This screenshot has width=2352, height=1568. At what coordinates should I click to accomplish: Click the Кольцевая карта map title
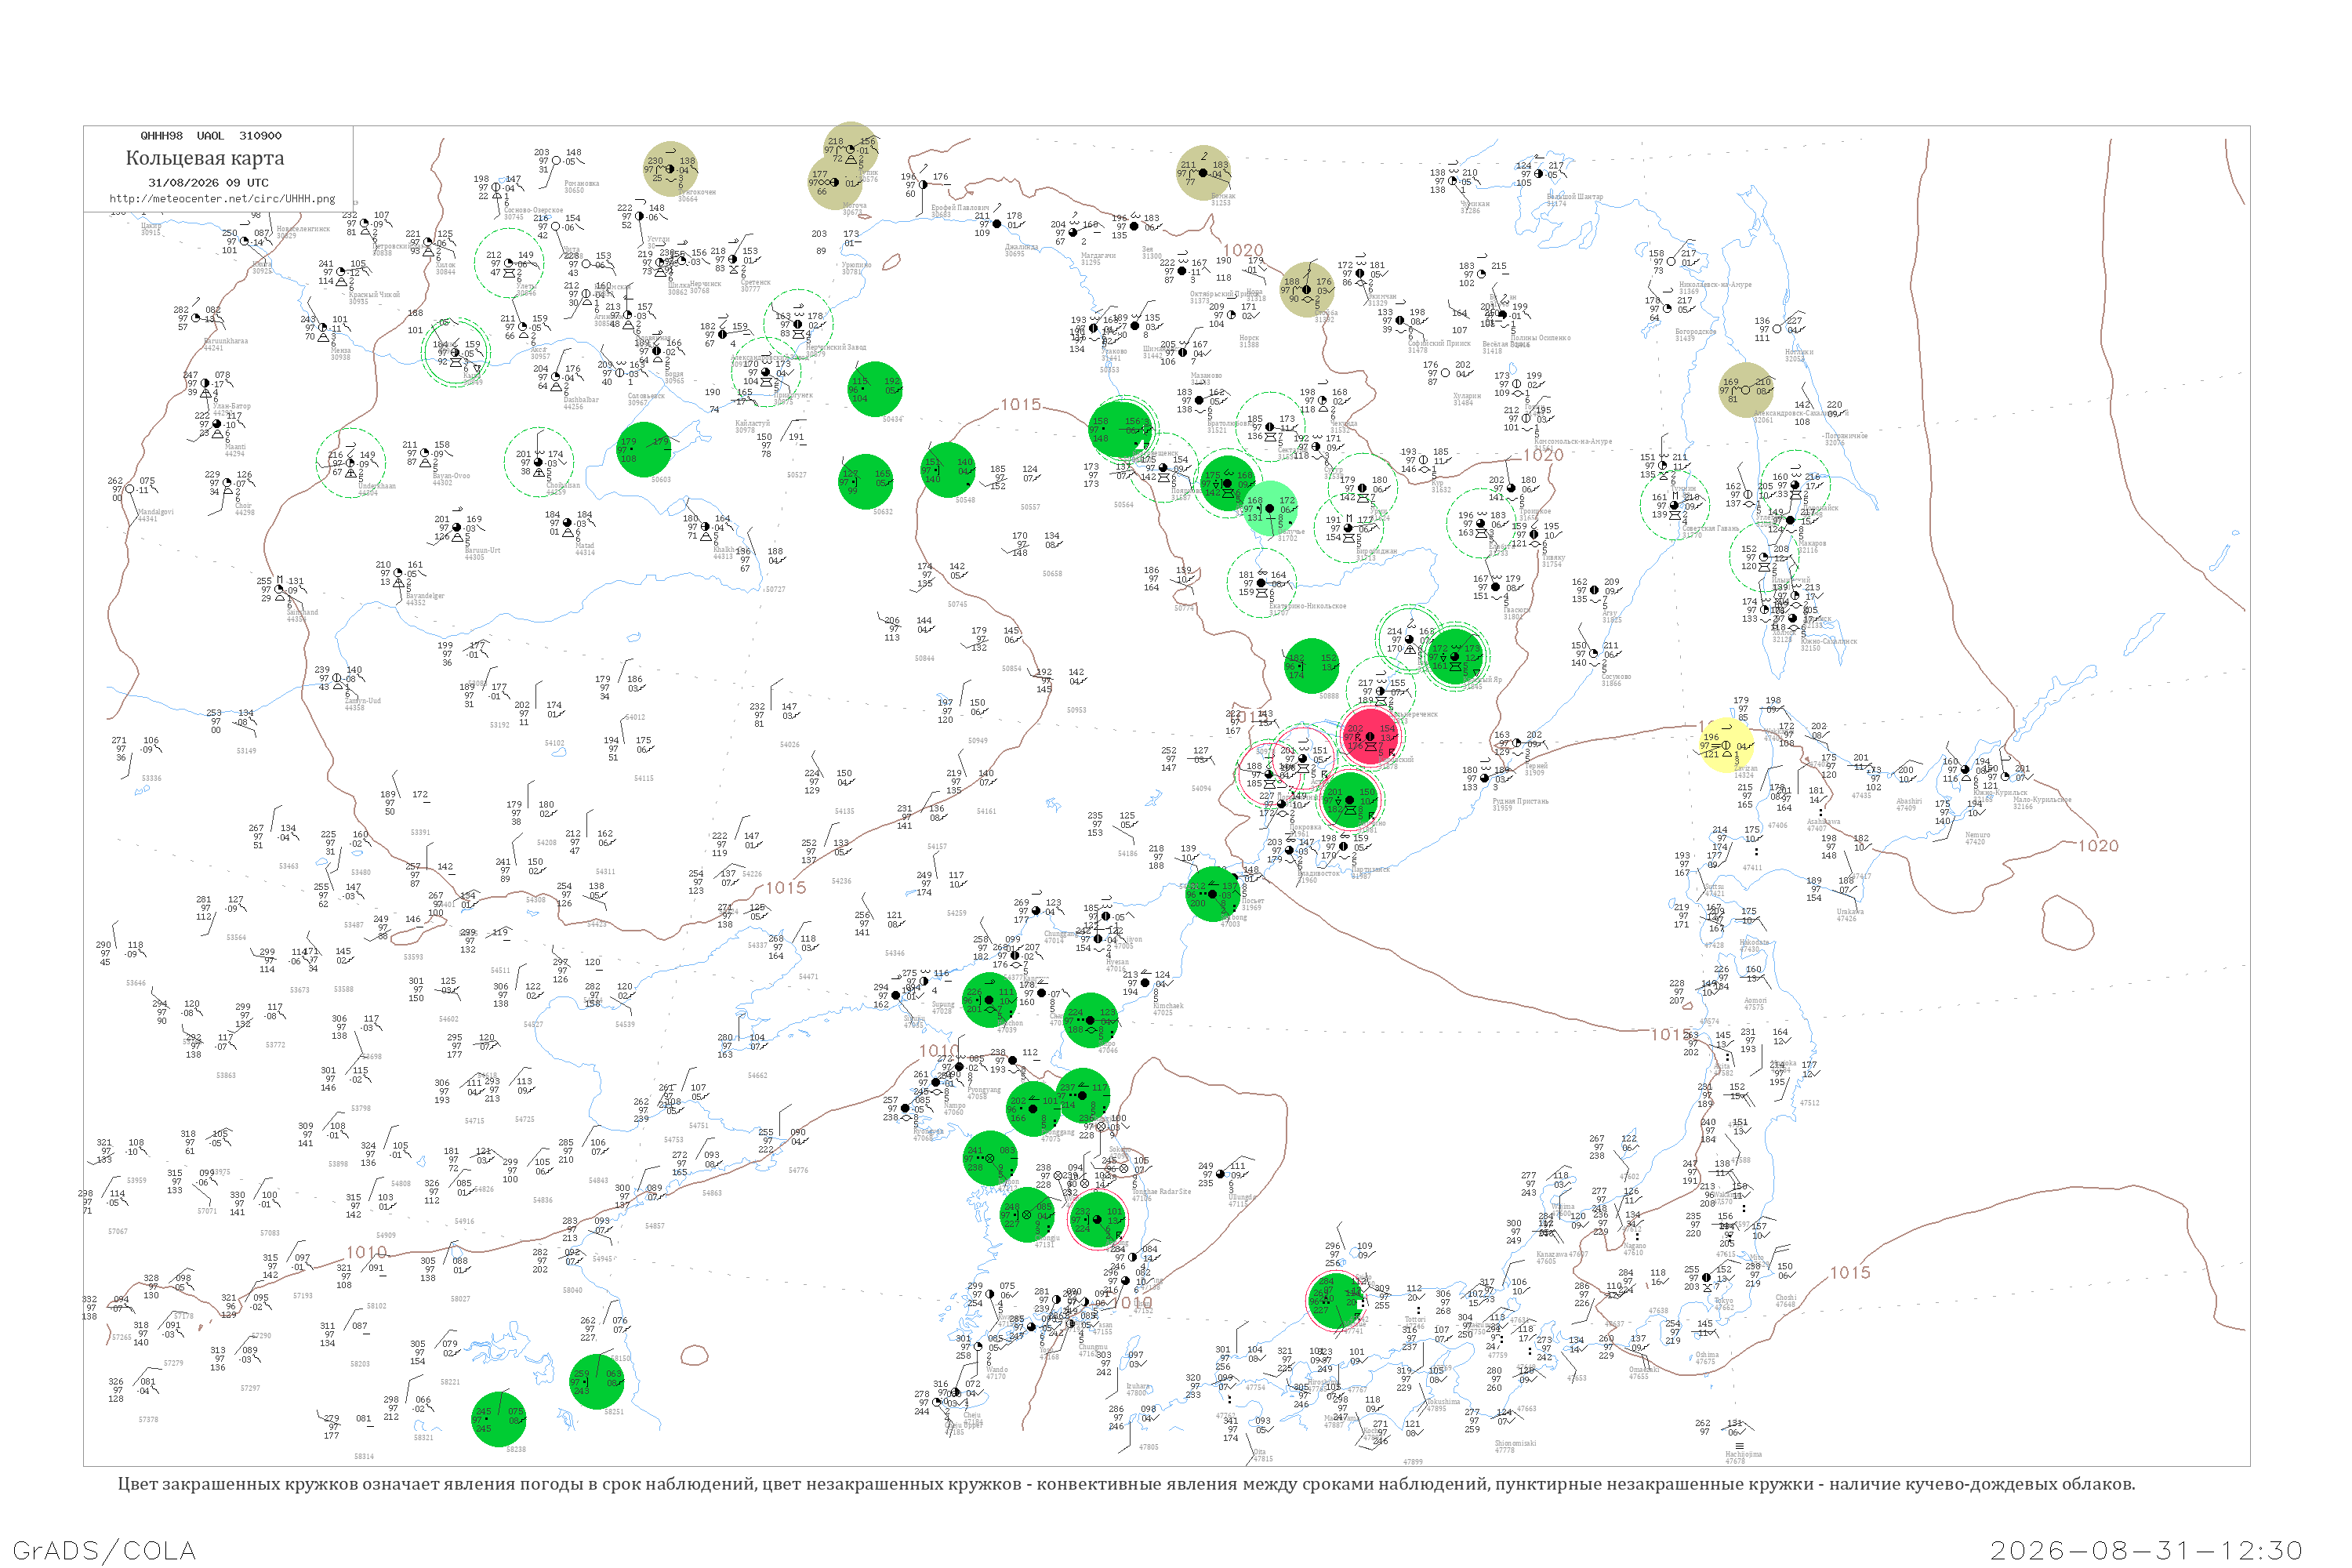coord(205,158)
